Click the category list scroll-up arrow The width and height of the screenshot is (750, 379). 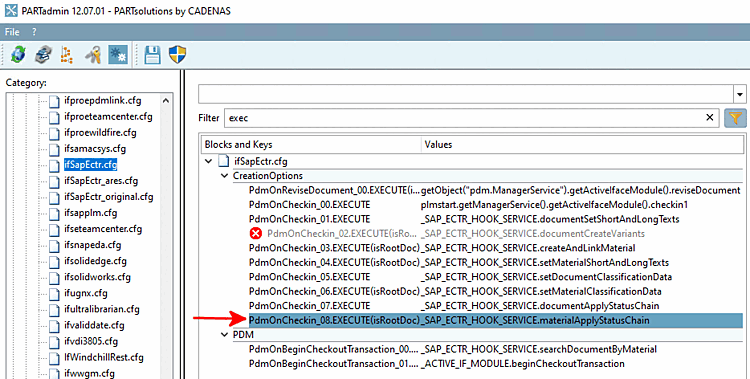[166, 100]
